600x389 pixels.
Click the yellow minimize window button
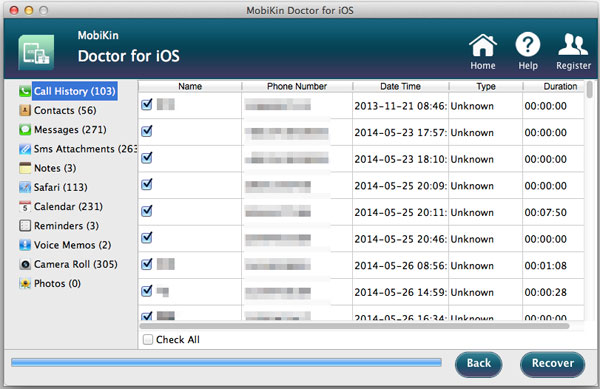pos(29,10)
